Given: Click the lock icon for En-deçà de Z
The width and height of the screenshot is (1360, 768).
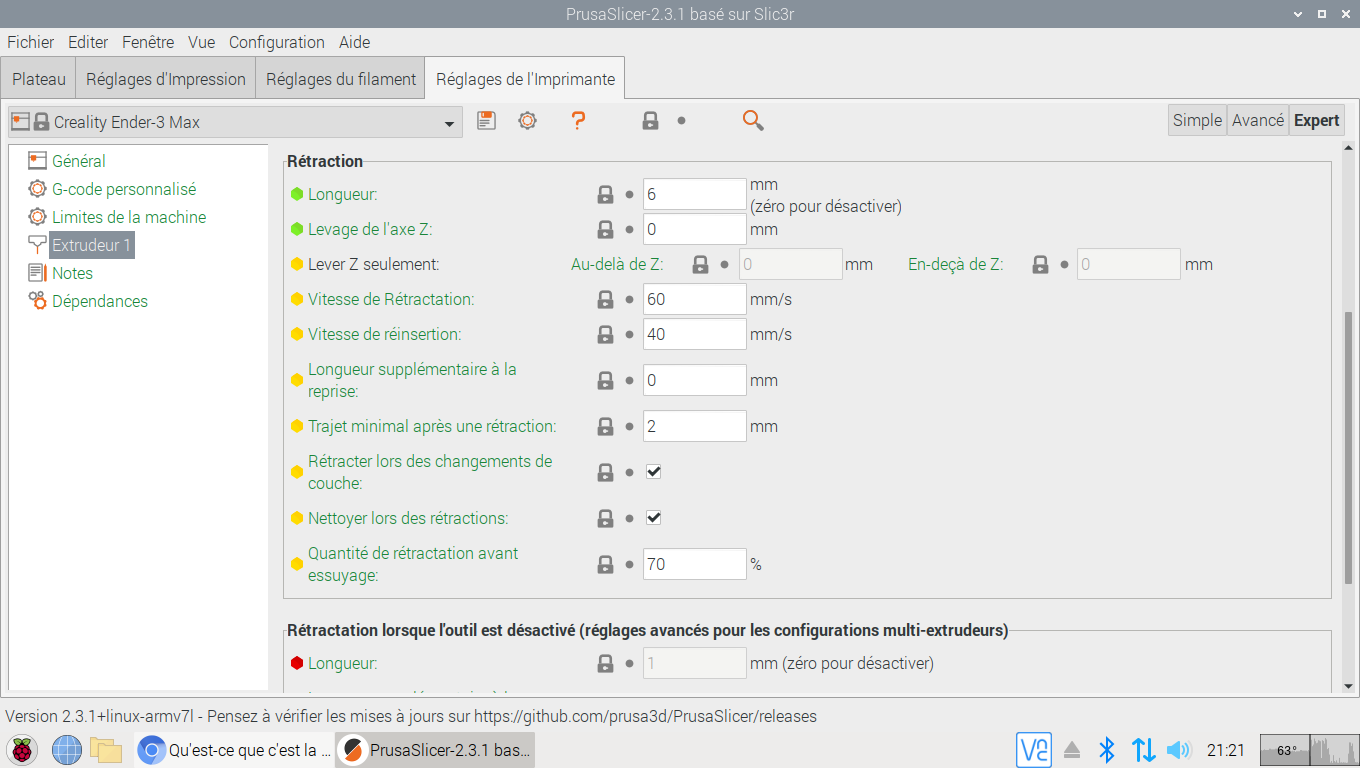Looking at the screenshot, I should point(1040,264).
